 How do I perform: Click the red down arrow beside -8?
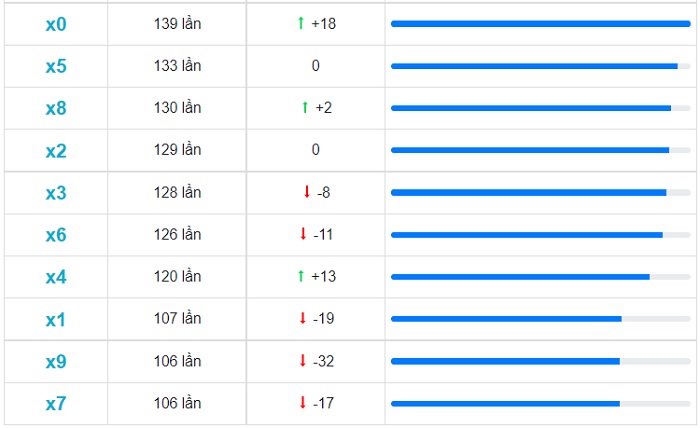(307, 192)
